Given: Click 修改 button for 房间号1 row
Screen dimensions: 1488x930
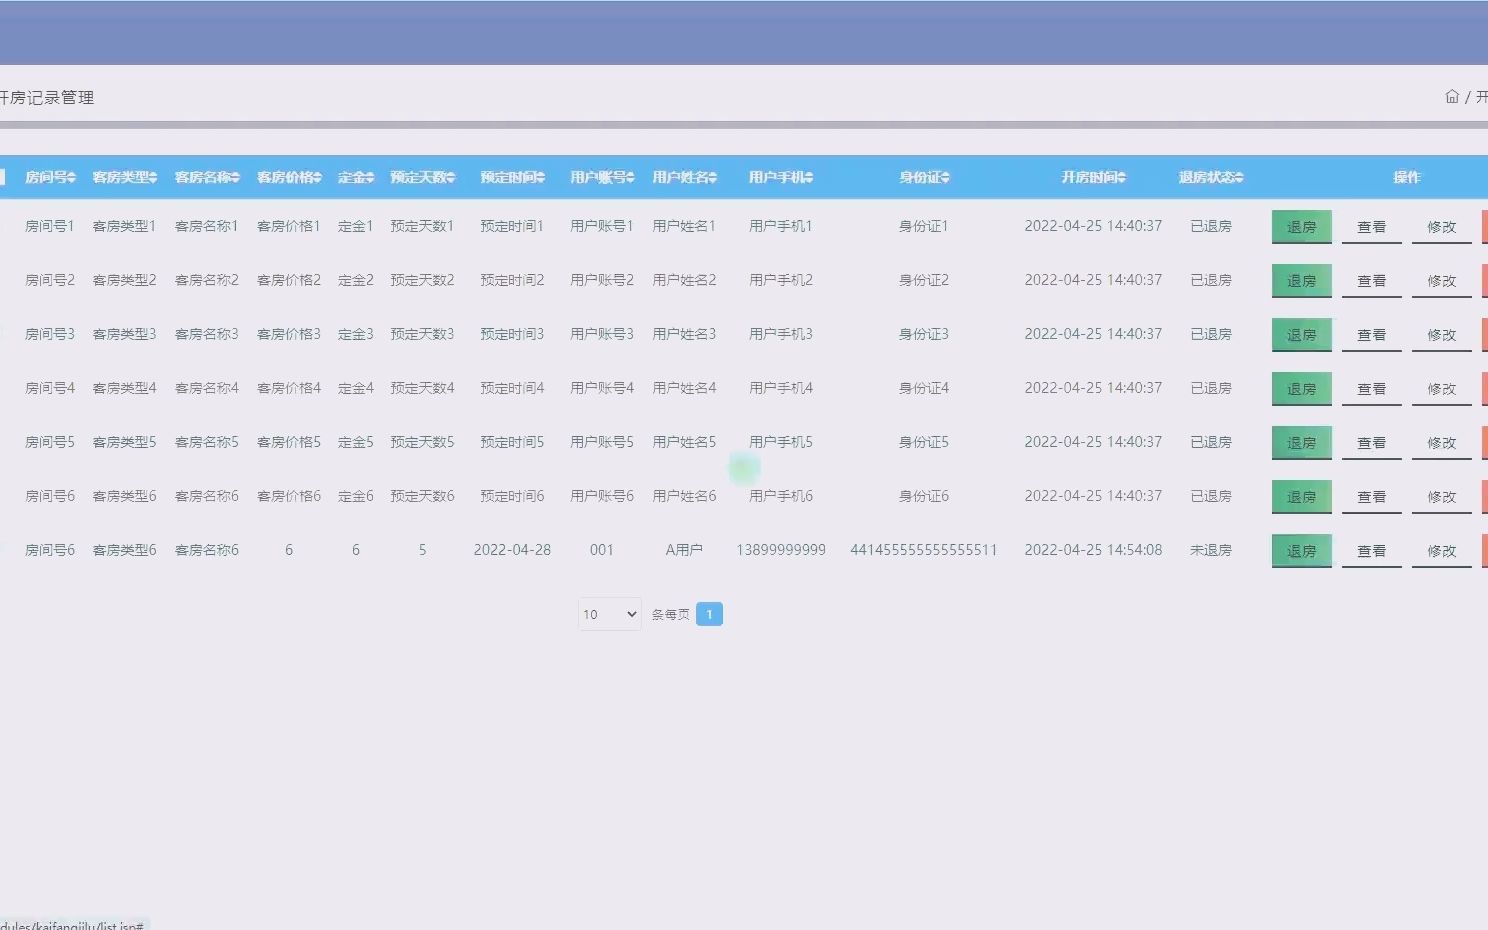Looking at the screenshot, I should pos(1441,227).
